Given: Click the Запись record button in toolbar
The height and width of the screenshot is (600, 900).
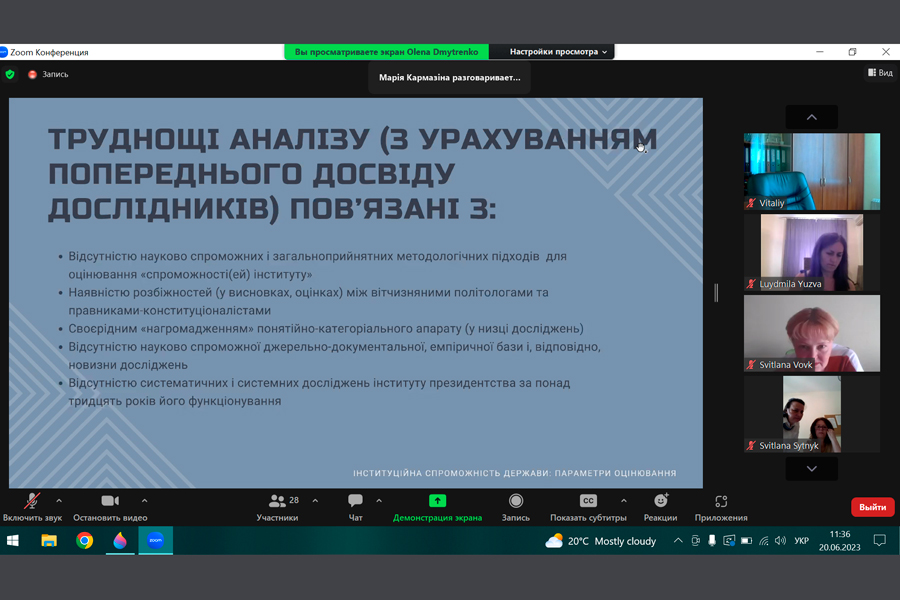Looking at the screenshot, I should coord(516,507).
